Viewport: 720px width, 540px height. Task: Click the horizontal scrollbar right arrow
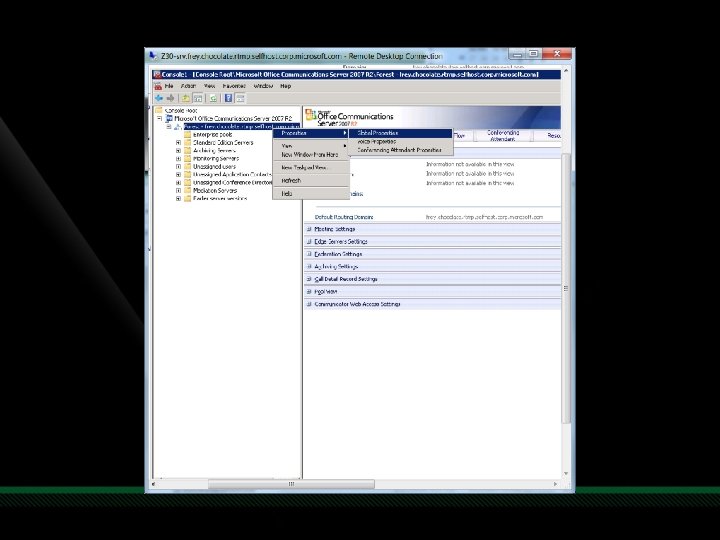(555, 484)
